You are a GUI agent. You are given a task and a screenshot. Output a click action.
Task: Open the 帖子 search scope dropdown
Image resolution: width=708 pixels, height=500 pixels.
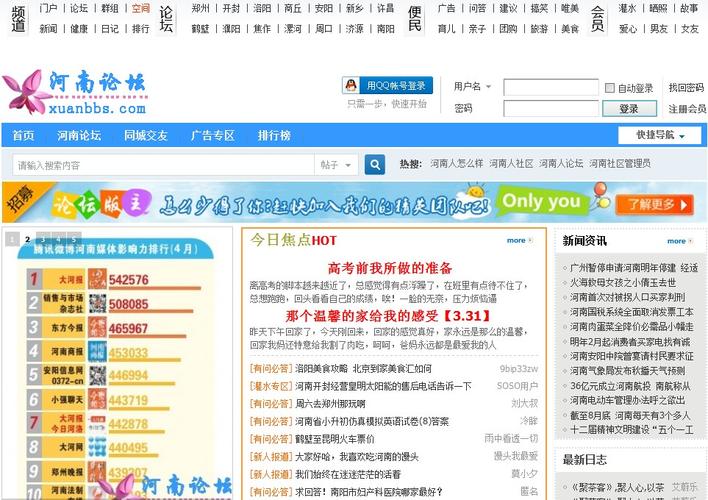click(336, 165)
